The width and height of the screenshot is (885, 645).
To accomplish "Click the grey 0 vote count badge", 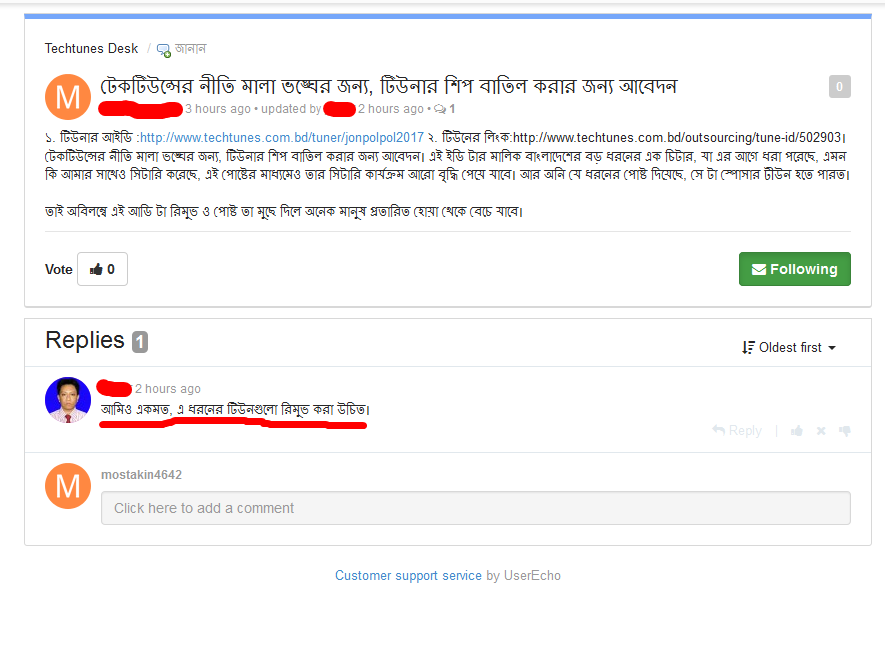I will 839,86.
